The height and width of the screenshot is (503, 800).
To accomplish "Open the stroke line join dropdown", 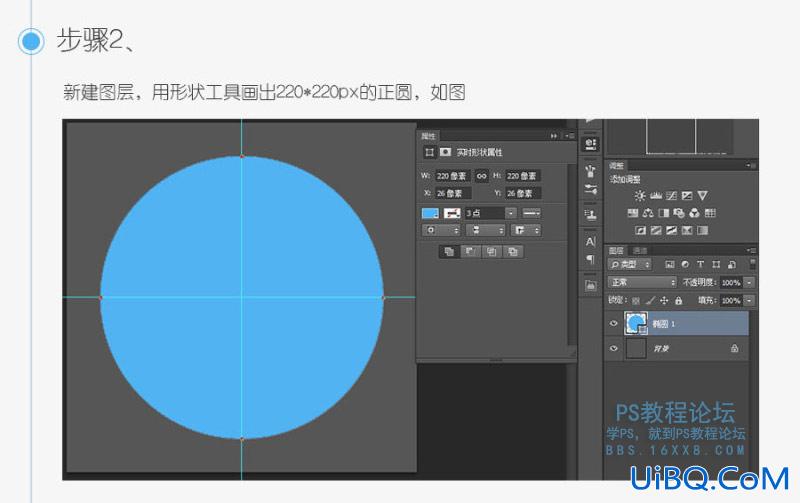I will click(525, 231).
